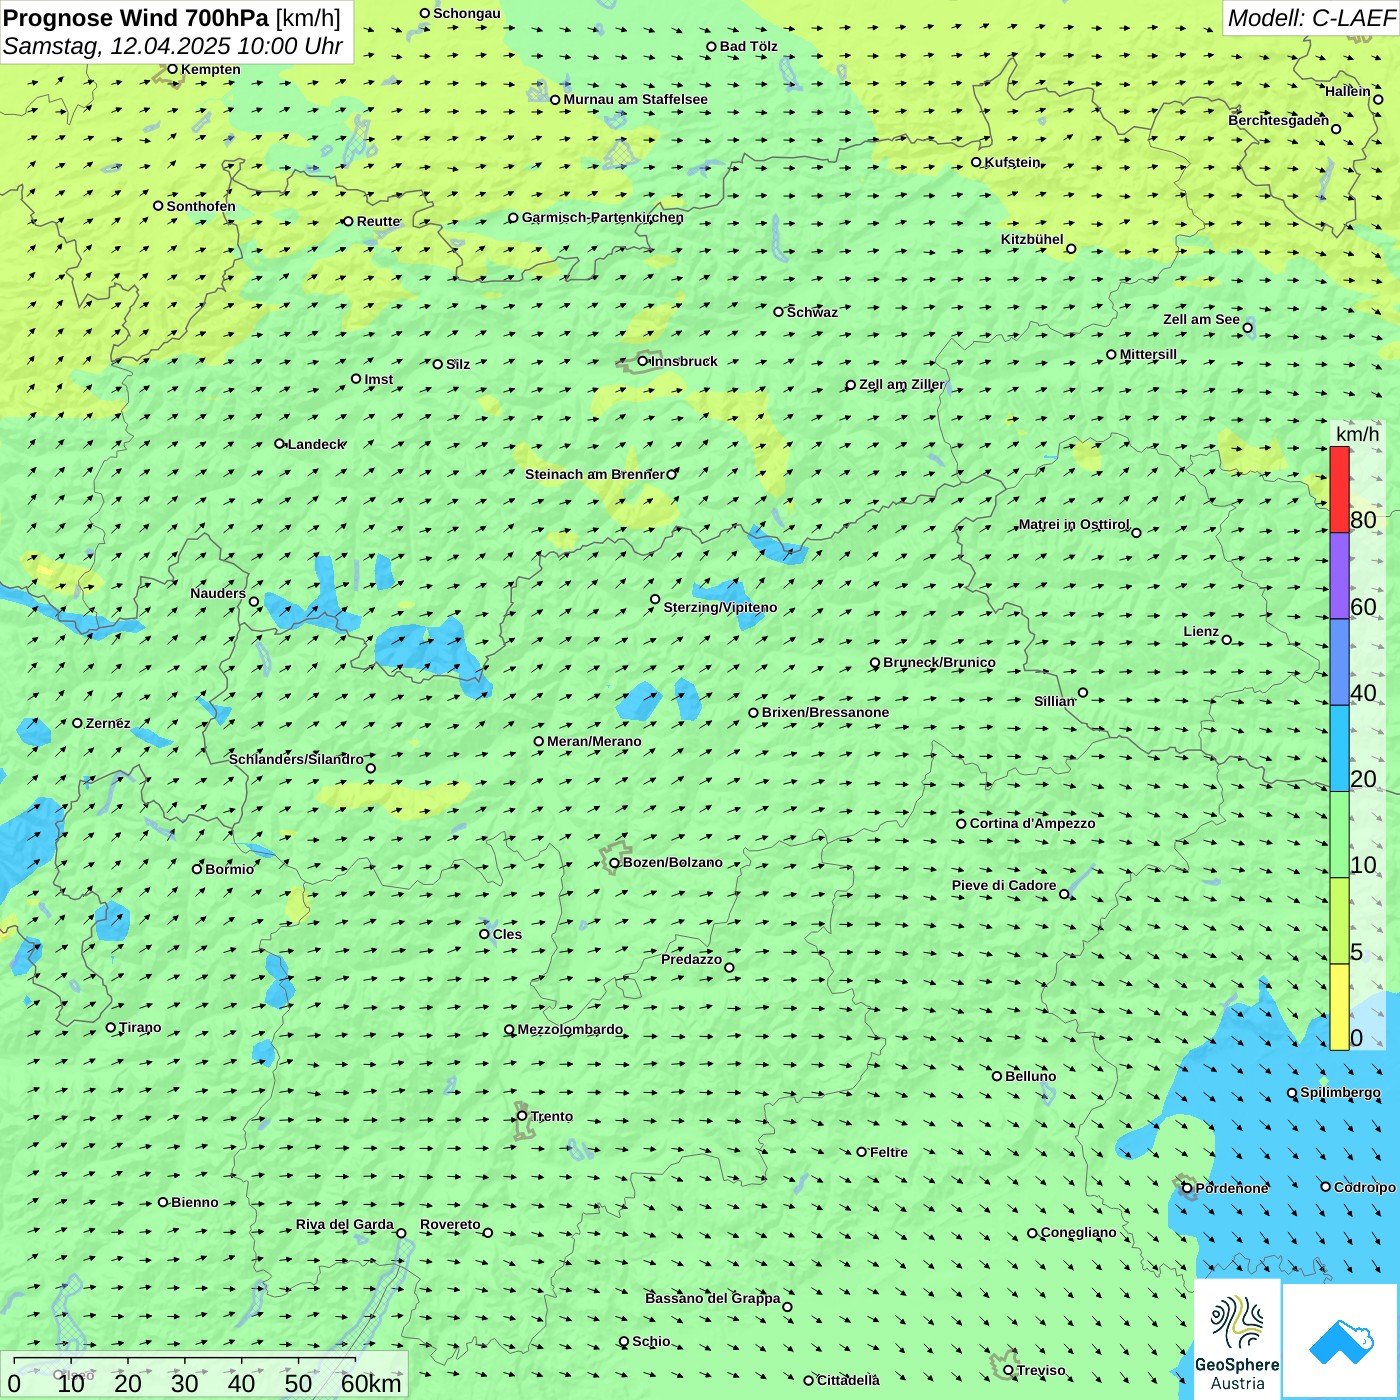
Task: Select the Kempten label
Action: pos(211,69)
